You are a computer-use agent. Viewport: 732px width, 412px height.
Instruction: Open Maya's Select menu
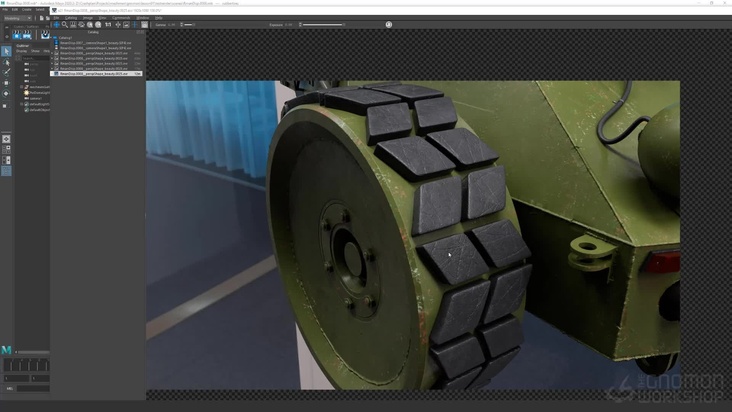point(40,9)
